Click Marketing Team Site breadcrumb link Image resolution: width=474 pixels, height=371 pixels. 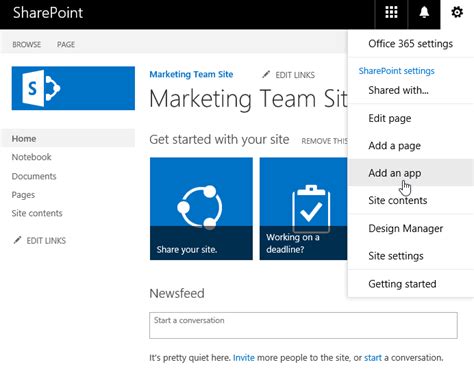(191, 74)
